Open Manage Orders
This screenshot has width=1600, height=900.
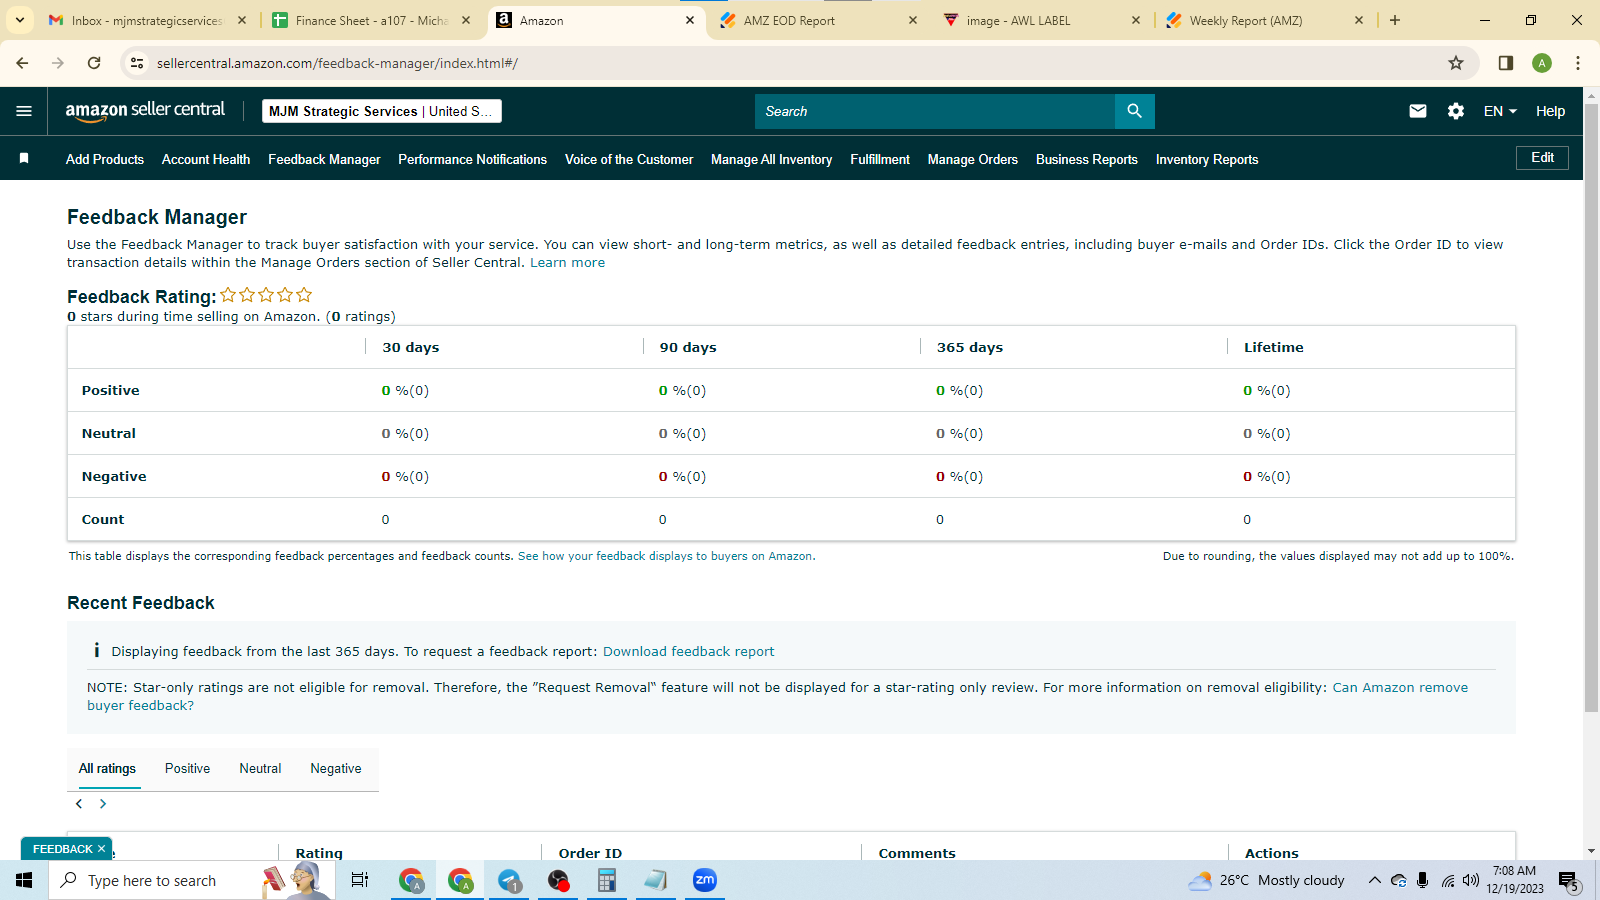tap(973, 159)
